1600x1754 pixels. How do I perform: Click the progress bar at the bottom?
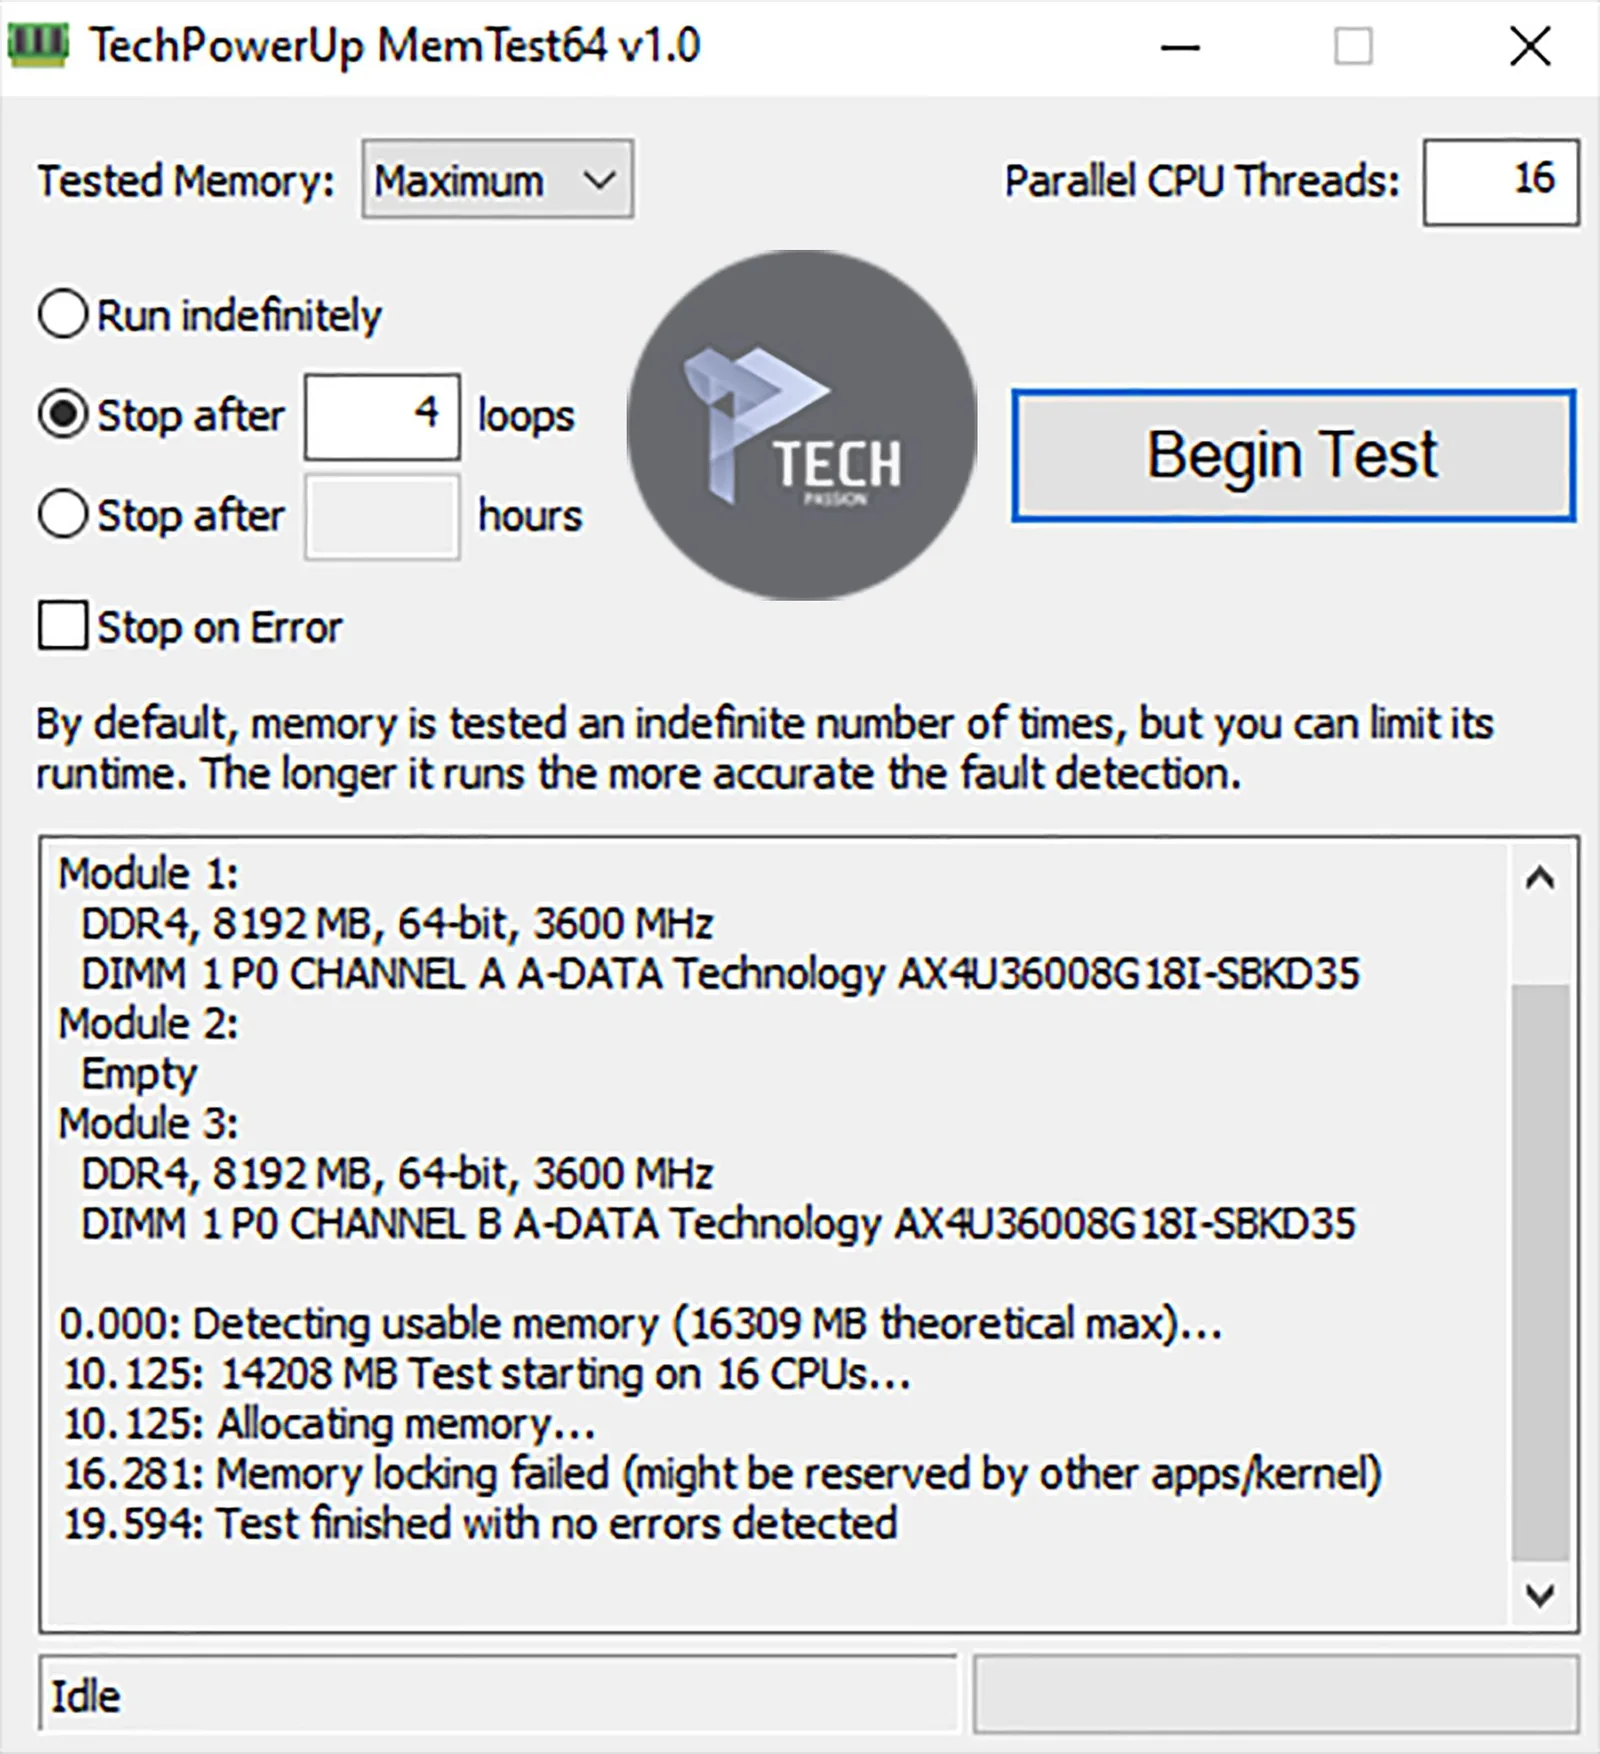coord(1276,1694)
